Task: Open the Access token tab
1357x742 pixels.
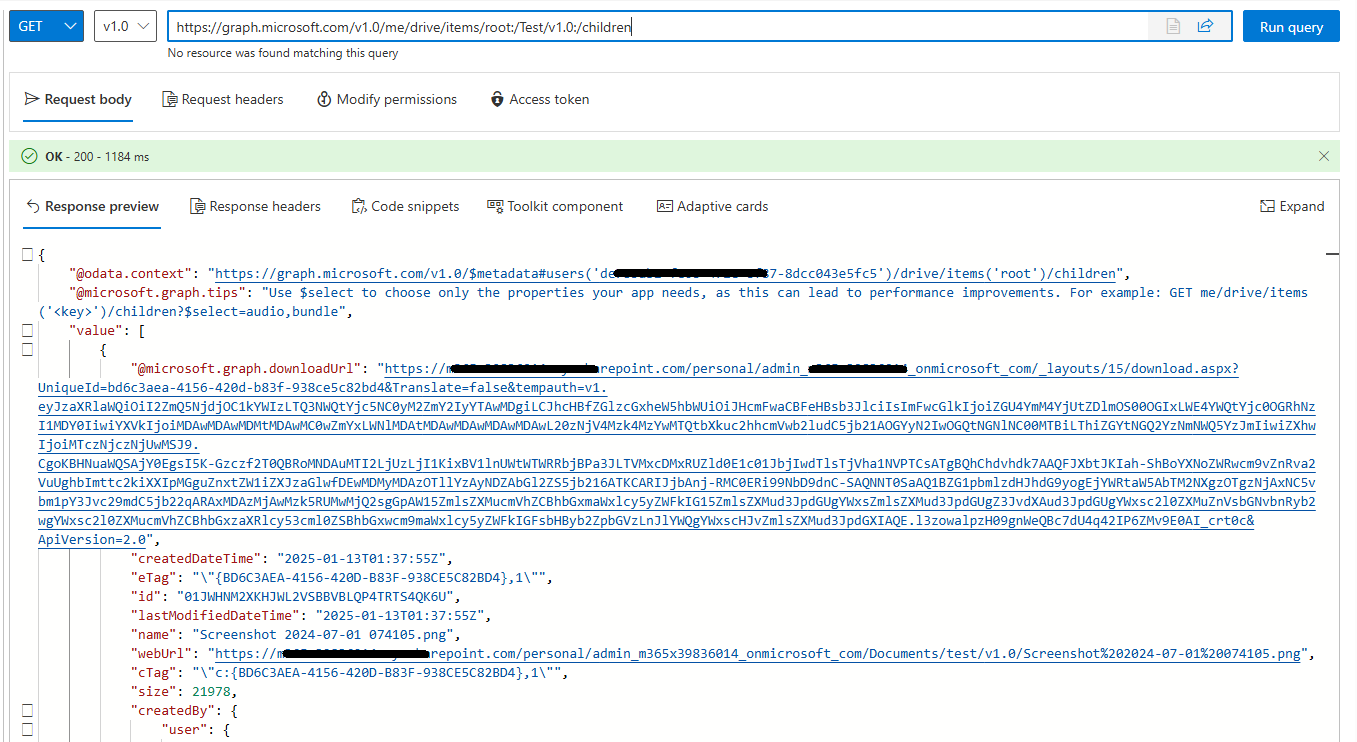Action: 540,99
